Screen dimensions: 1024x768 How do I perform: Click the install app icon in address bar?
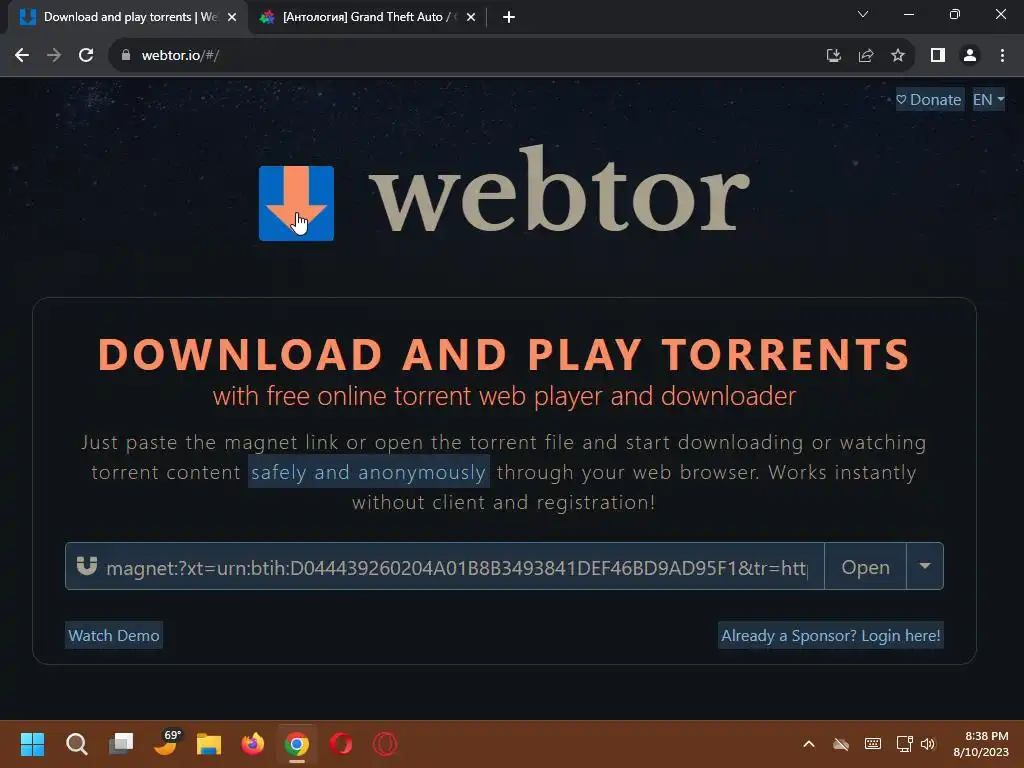coord(833,56)
